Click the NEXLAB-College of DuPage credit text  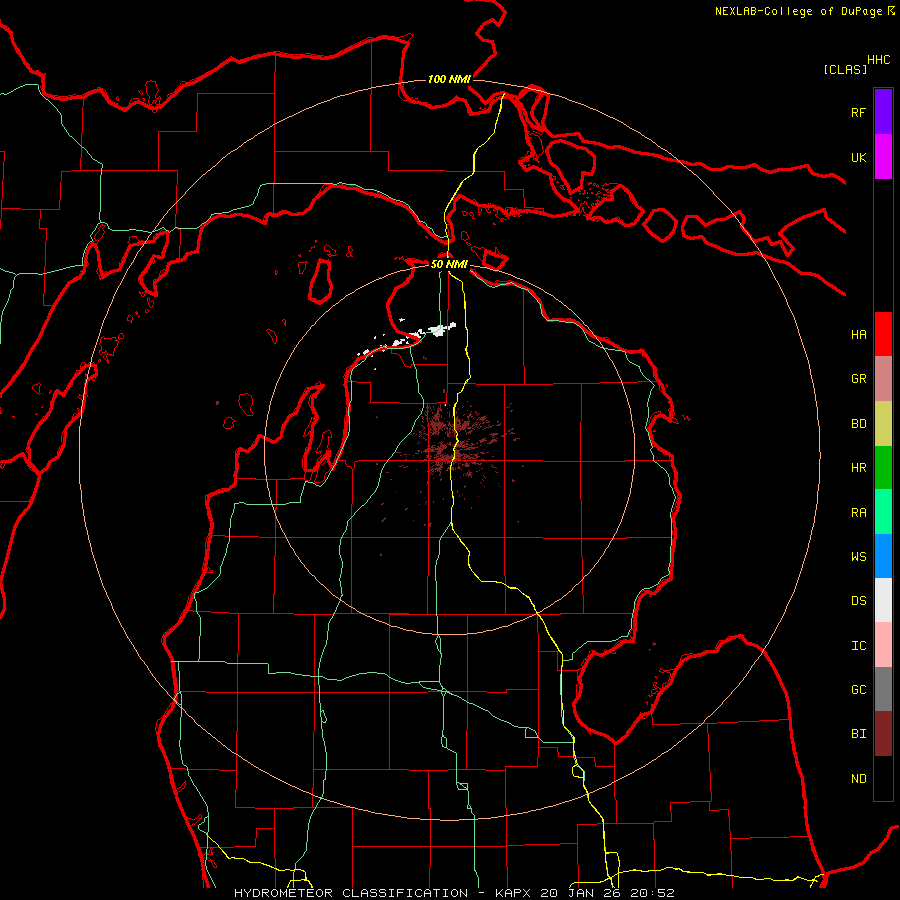[798, 11]
